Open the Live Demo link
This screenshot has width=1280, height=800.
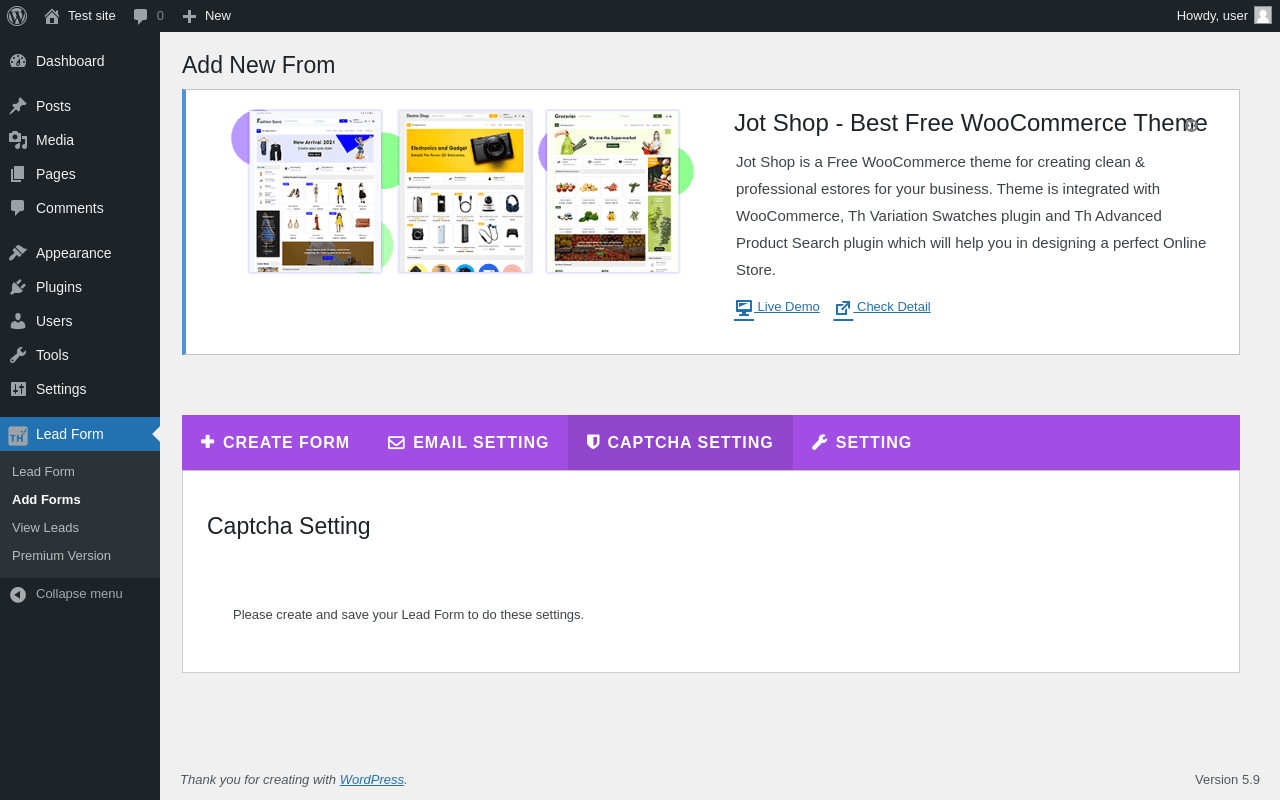click(x=777, y=307)
